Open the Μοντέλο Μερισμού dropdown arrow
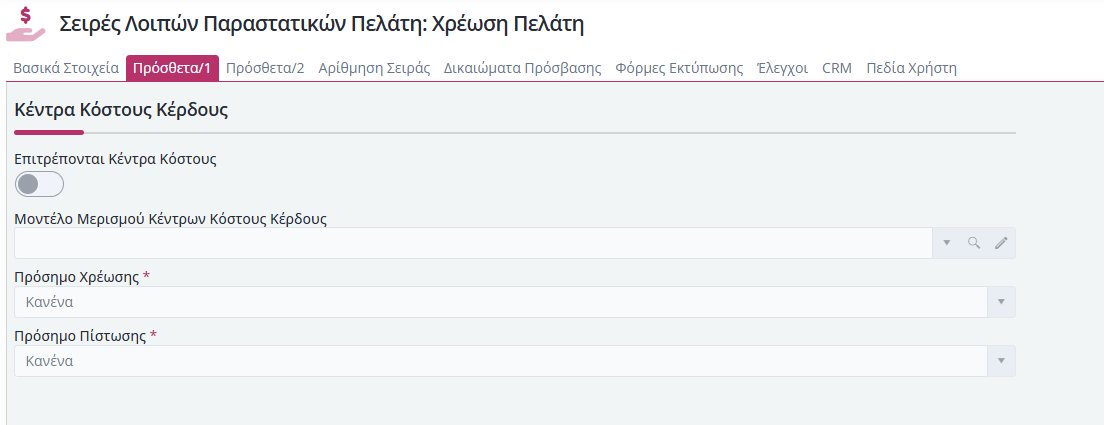The width and height of the screenshot is (1104, 425). point(947,243)
